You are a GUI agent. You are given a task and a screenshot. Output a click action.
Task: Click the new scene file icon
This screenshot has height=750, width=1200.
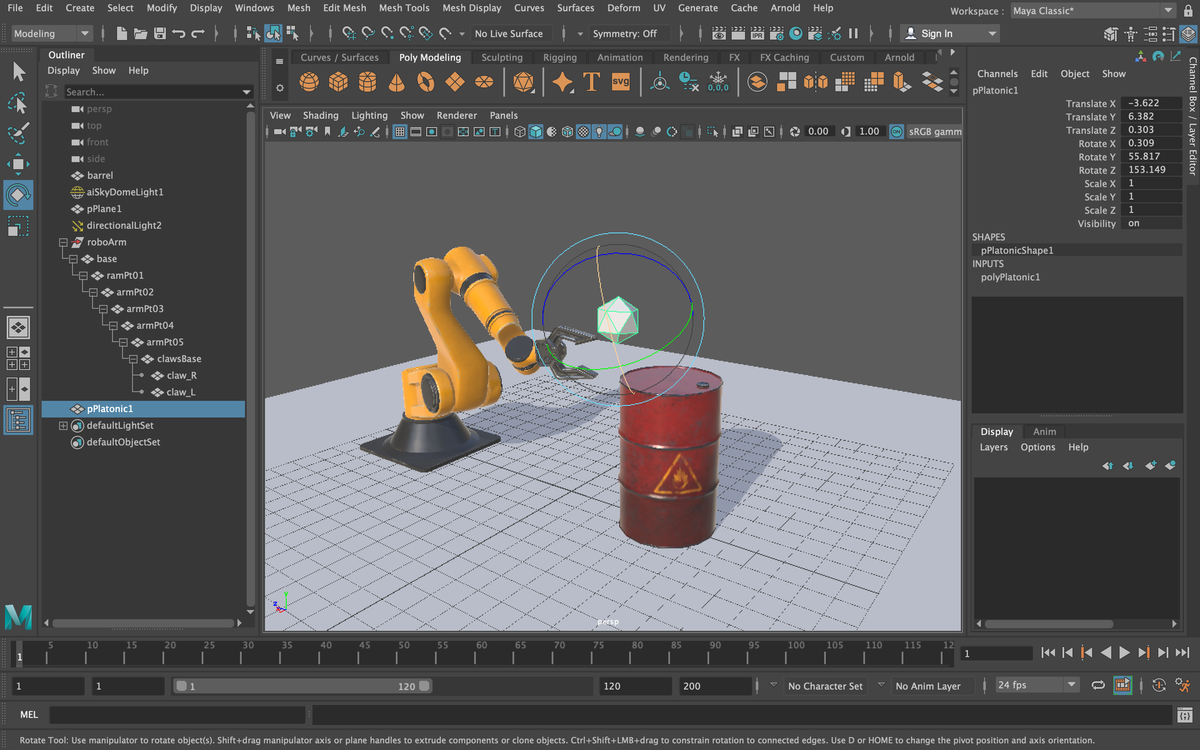pyautogui.click(x=122, y=33)
